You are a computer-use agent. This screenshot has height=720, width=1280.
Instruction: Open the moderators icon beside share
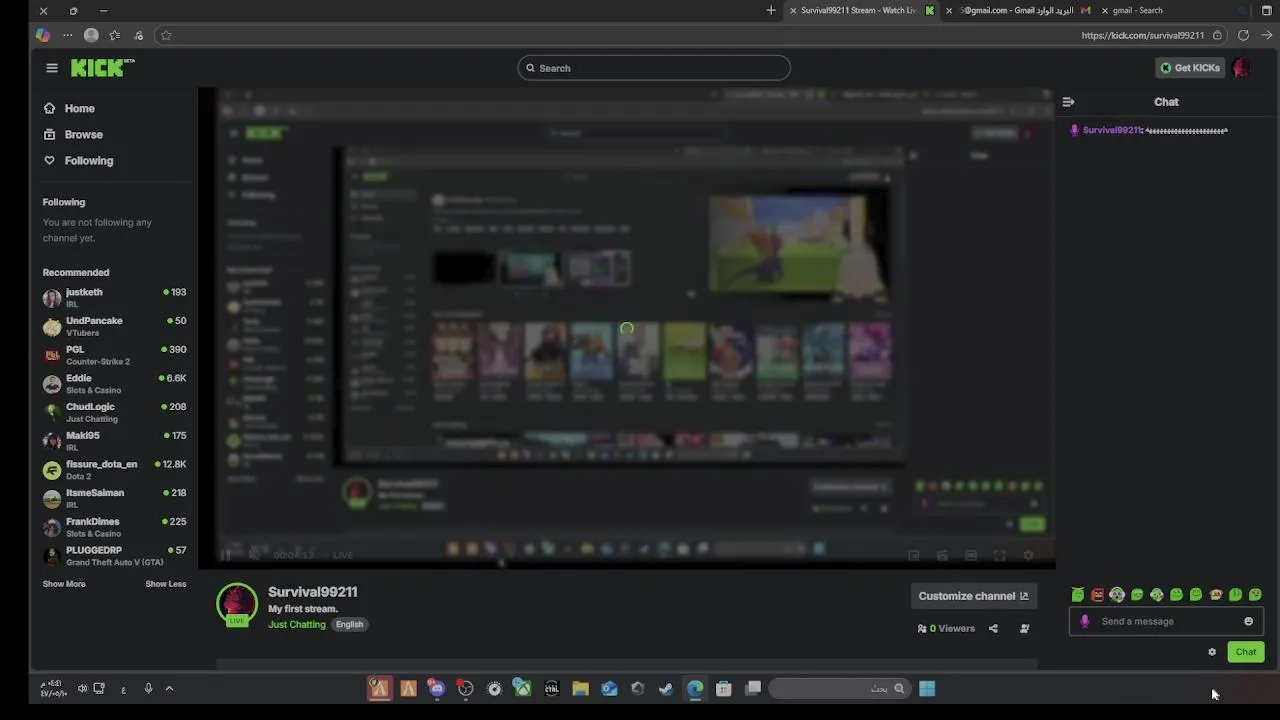(1024, 629)
